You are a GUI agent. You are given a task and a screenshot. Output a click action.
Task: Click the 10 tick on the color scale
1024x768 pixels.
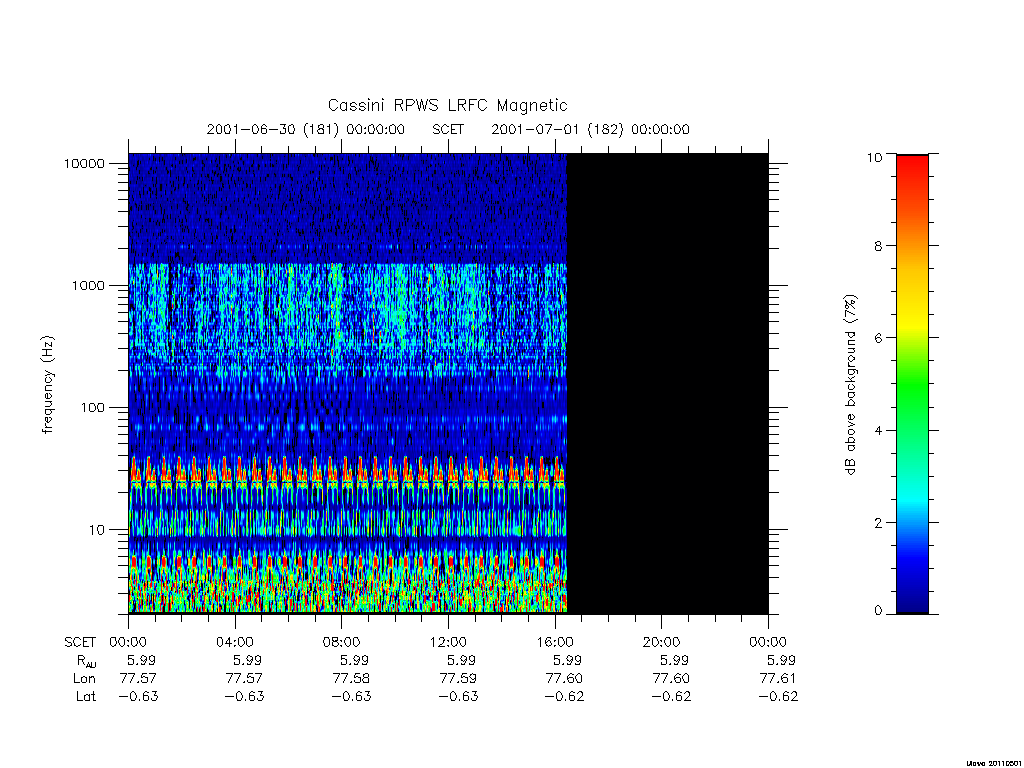(x=874, y=157)
